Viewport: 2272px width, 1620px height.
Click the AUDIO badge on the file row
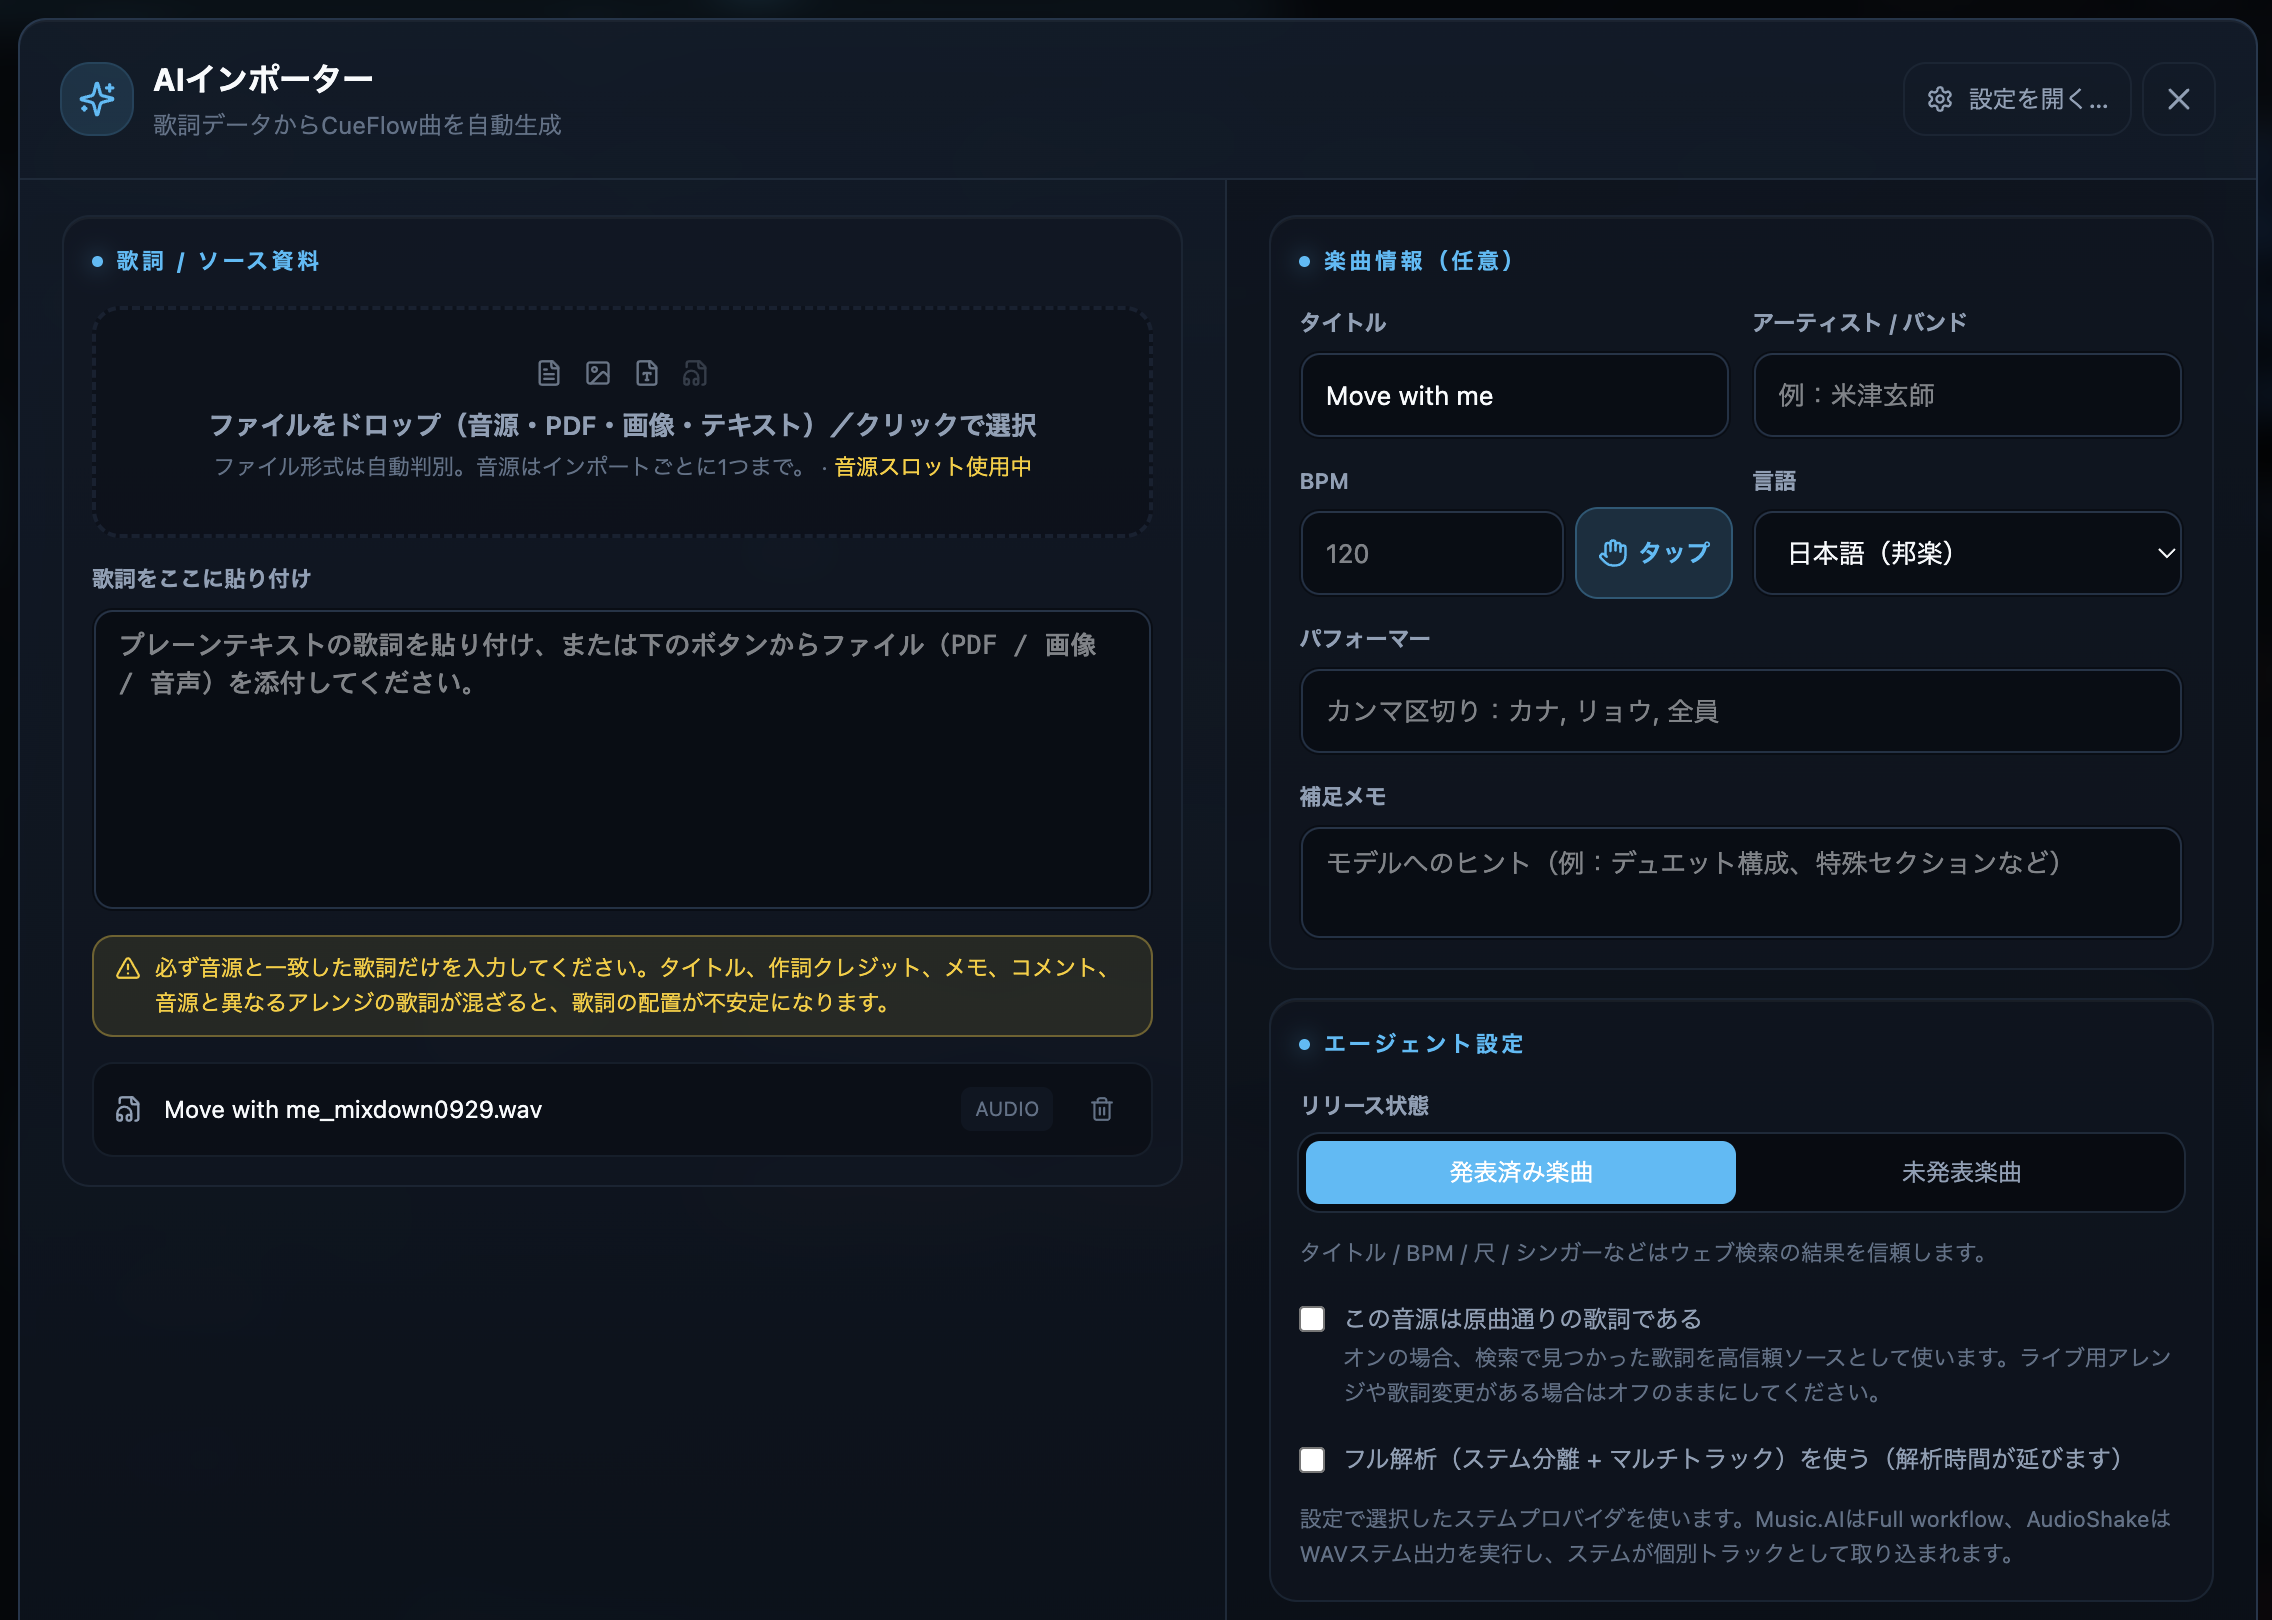pos(1007,1109)
